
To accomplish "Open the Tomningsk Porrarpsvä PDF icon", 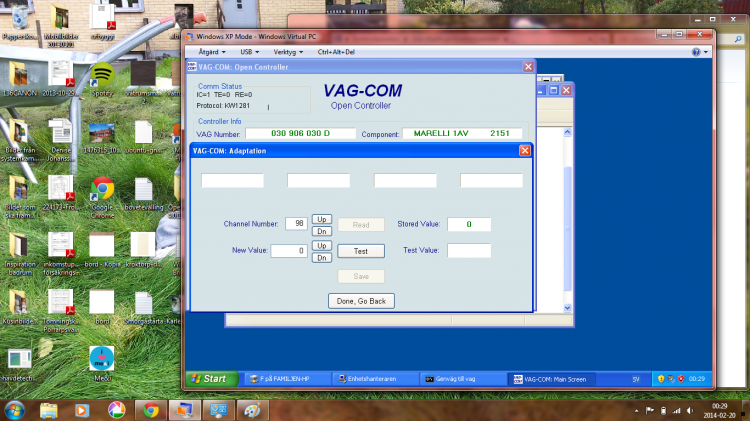I will 60,310.
